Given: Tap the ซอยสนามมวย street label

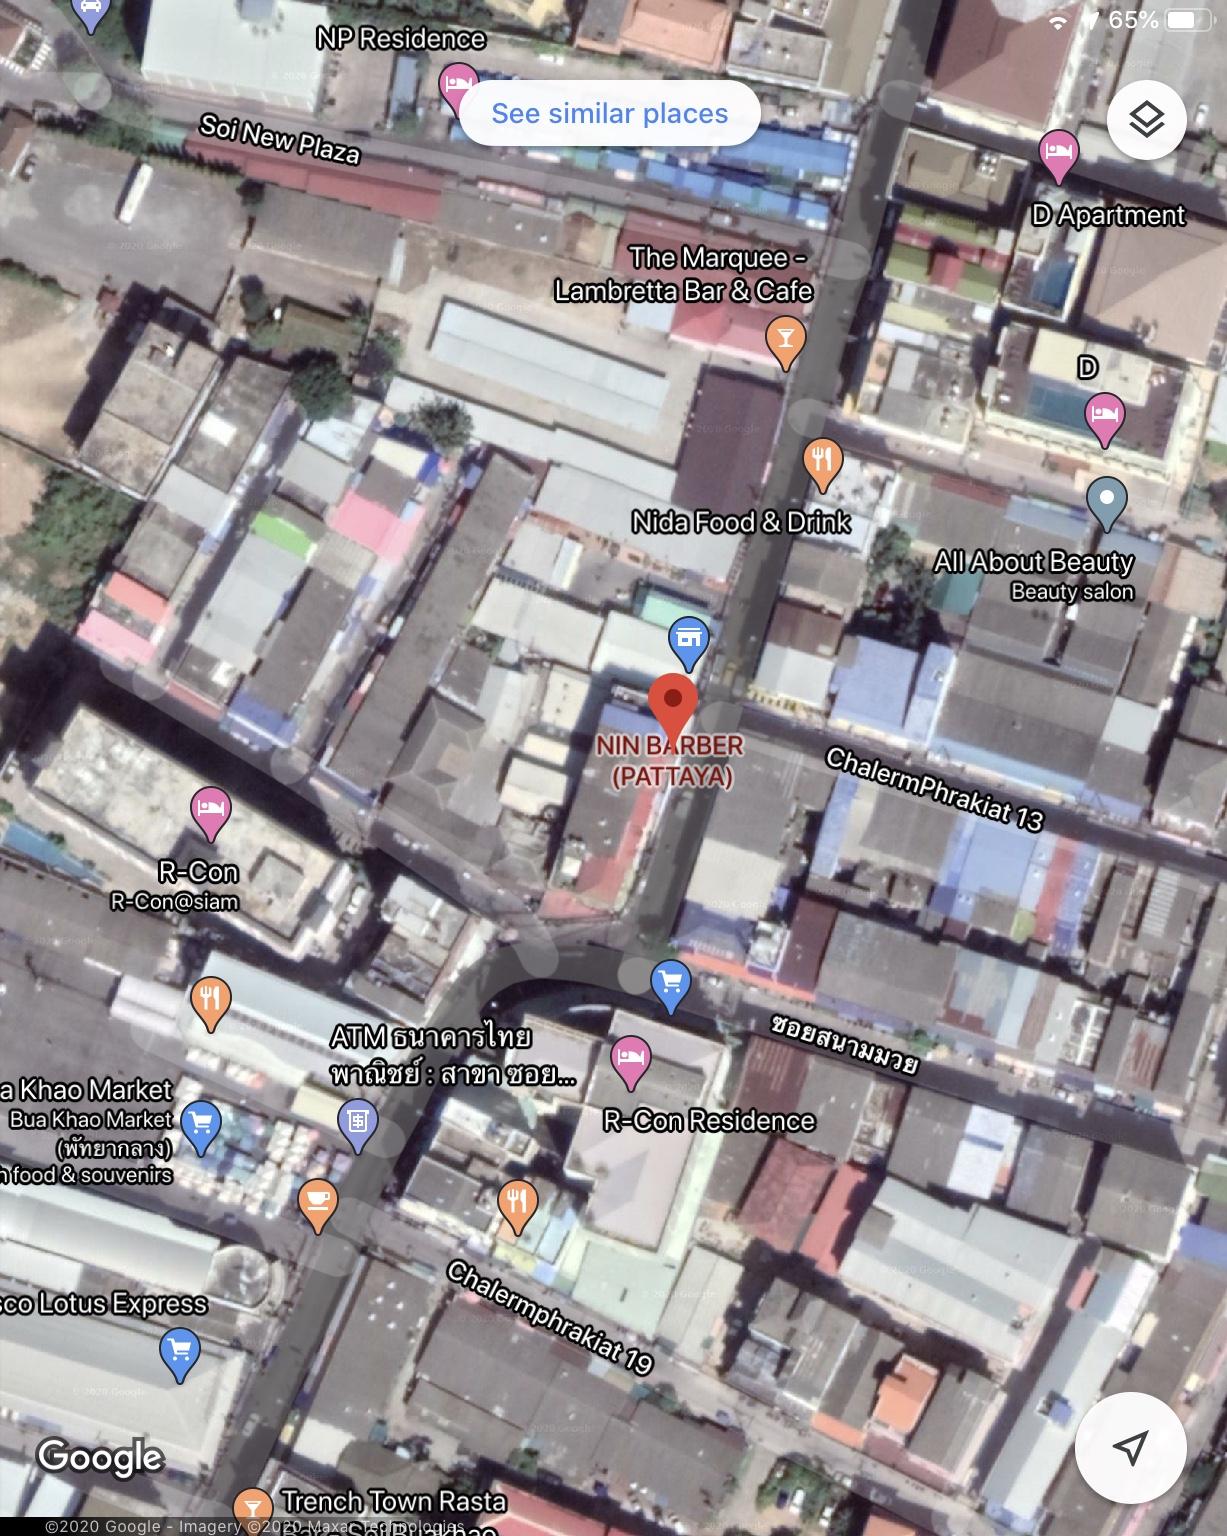Looking at the screenshot, I should (x=844, y=1045).
